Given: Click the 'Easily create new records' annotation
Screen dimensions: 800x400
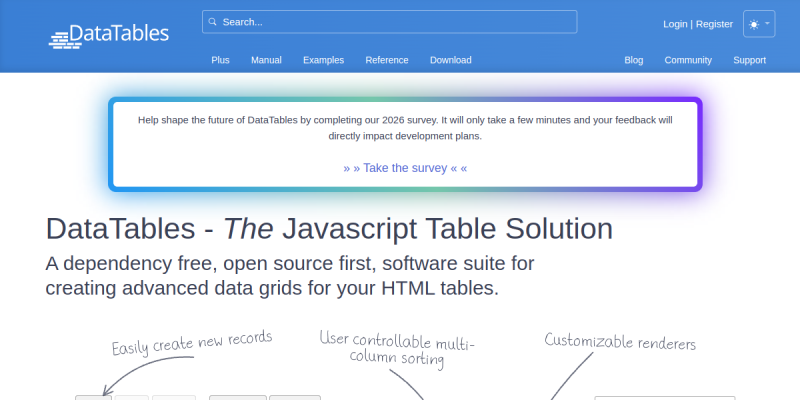Looking at the screenshot, I should [192, 342].
